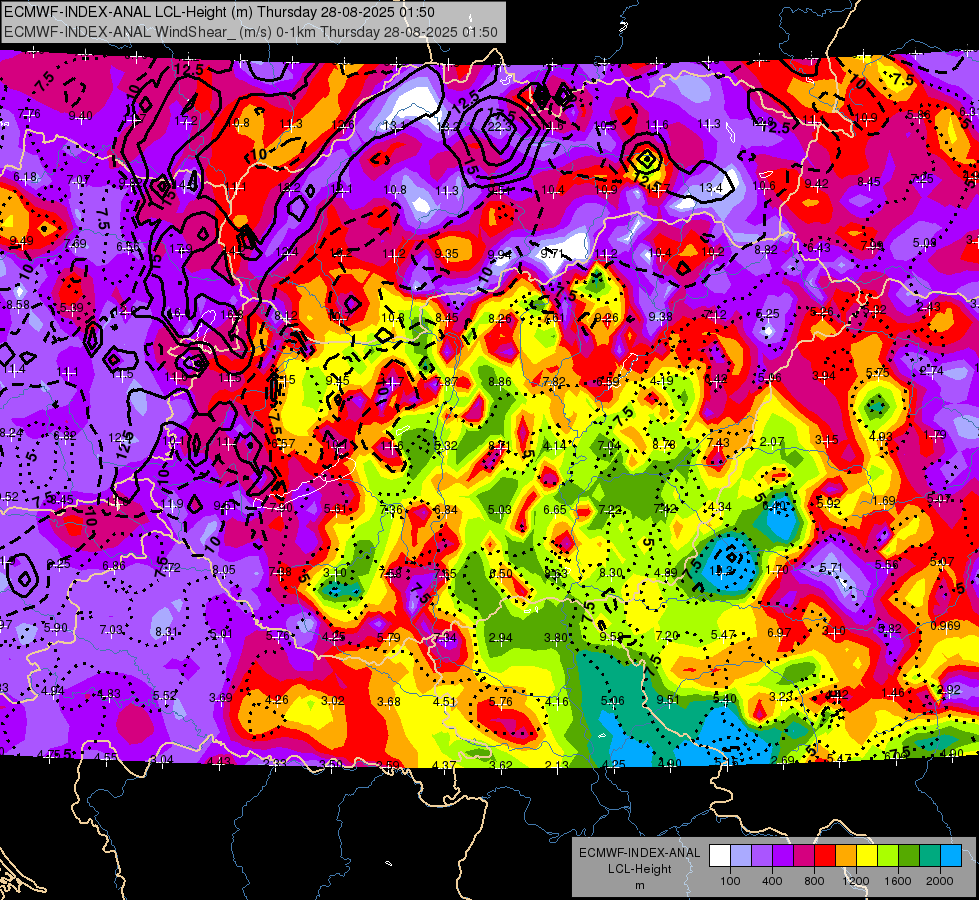Click the pale lavender legend swatch
Image resolution: width=979 pixels, height=900 pixels.
(x=740, y=856)
